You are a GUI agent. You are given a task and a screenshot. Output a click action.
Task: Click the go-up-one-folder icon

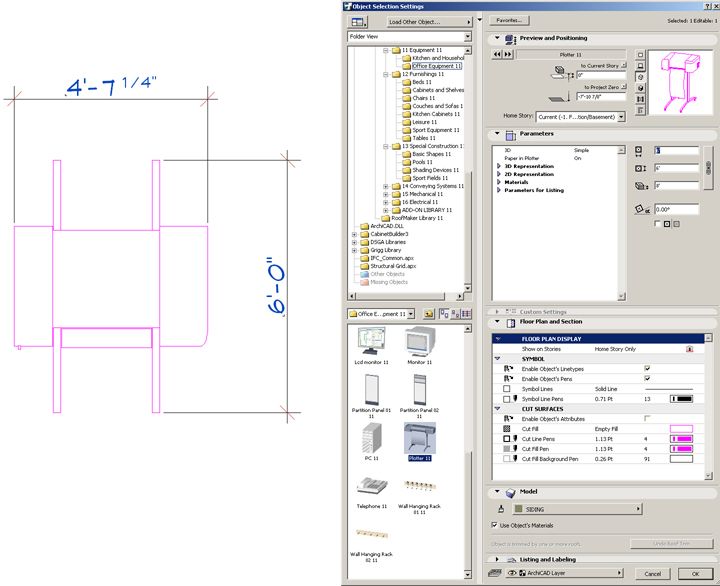[x=428, y=314]
